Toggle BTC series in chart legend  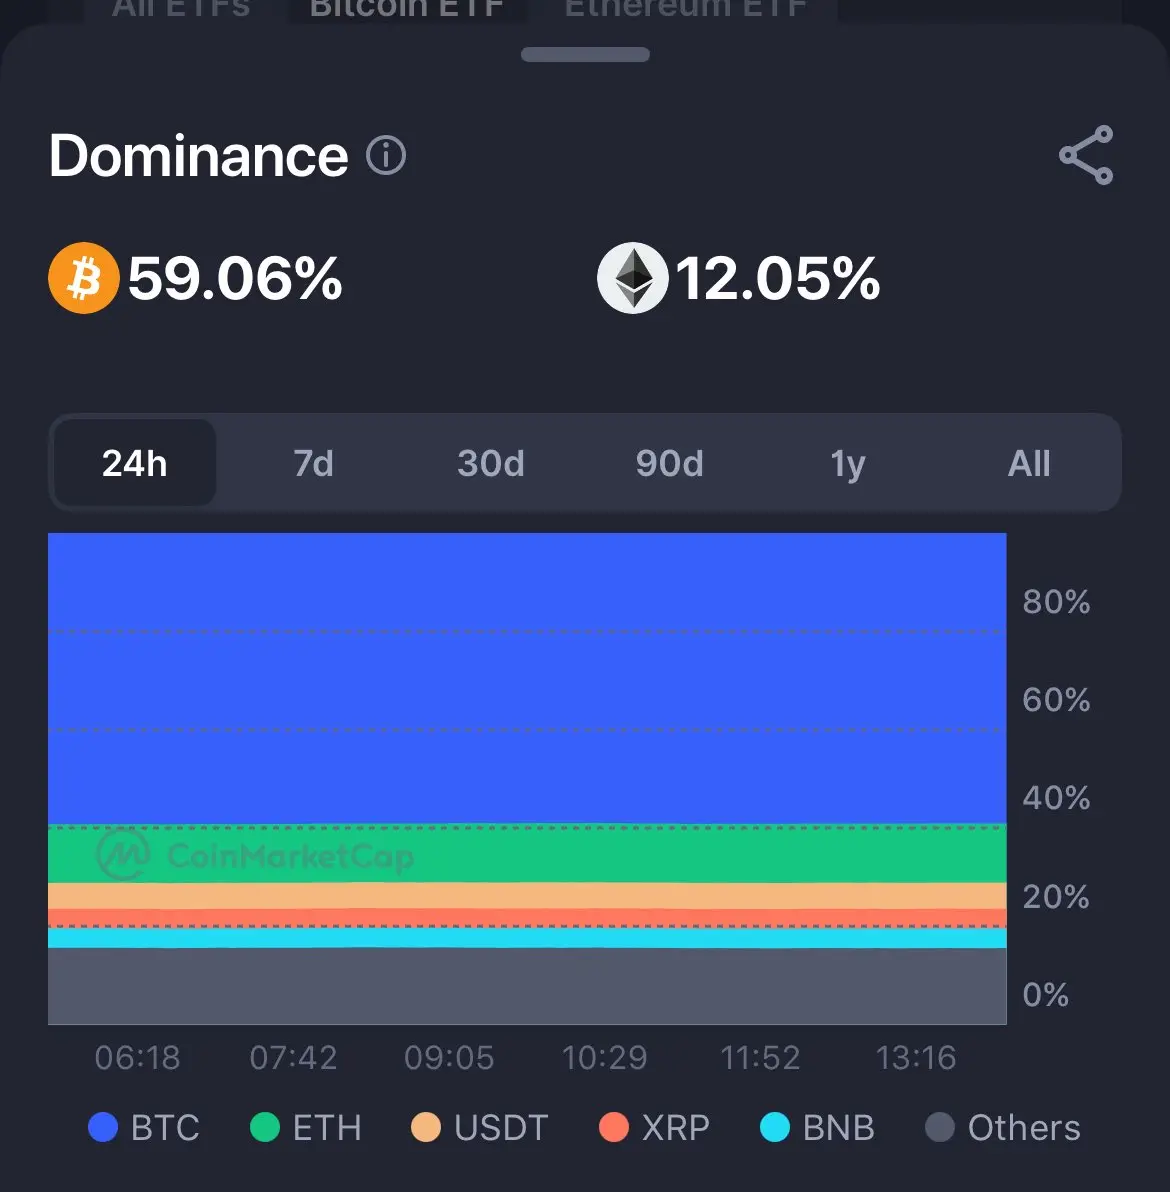[144, 1128]
